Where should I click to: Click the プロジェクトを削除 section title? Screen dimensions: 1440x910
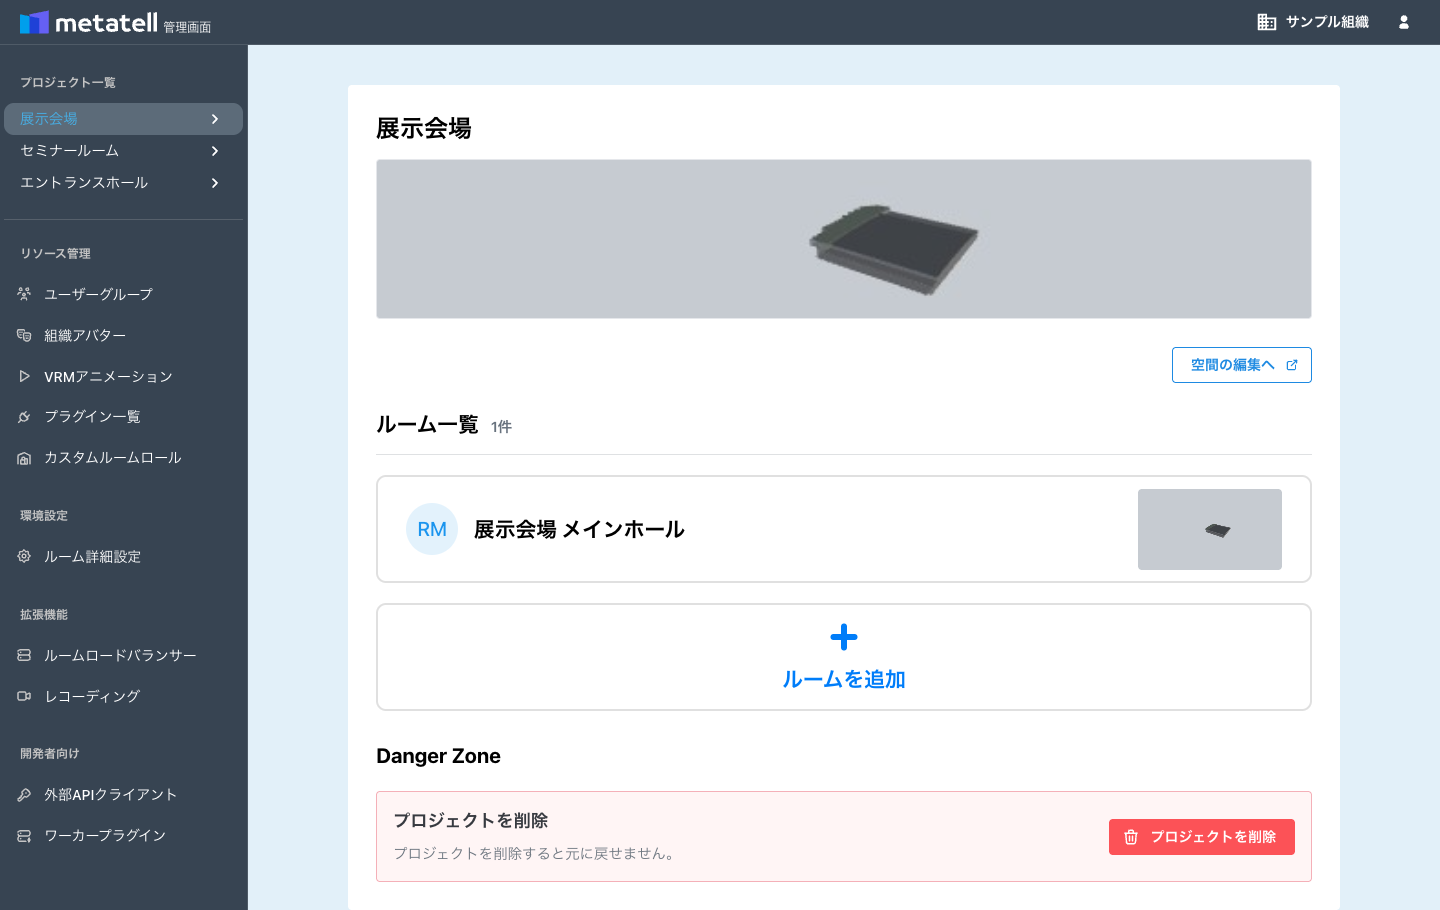[471, 820]
